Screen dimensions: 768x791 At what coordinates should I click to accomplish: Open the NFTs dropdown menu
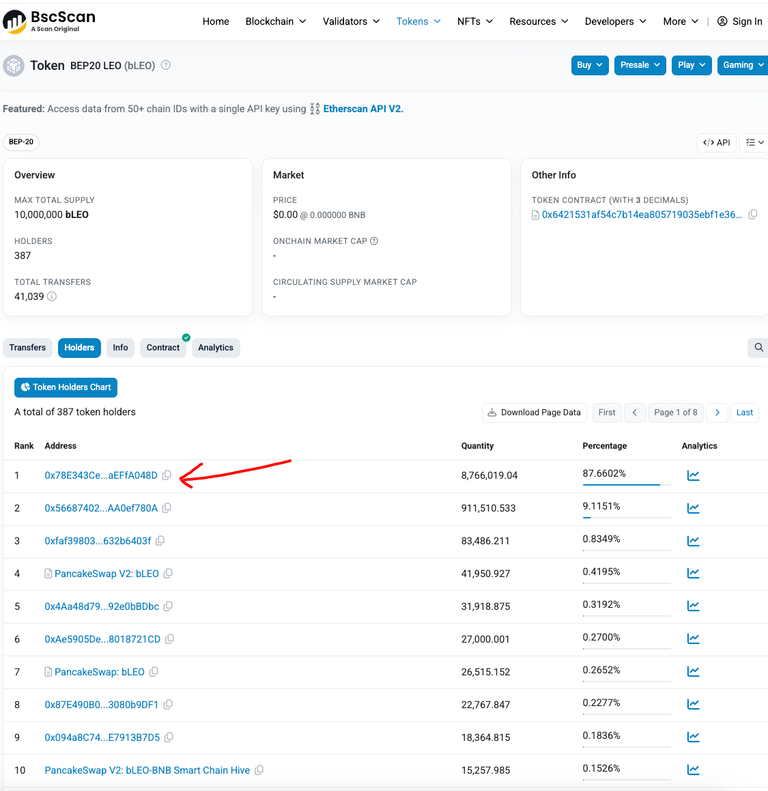(475, 21)
